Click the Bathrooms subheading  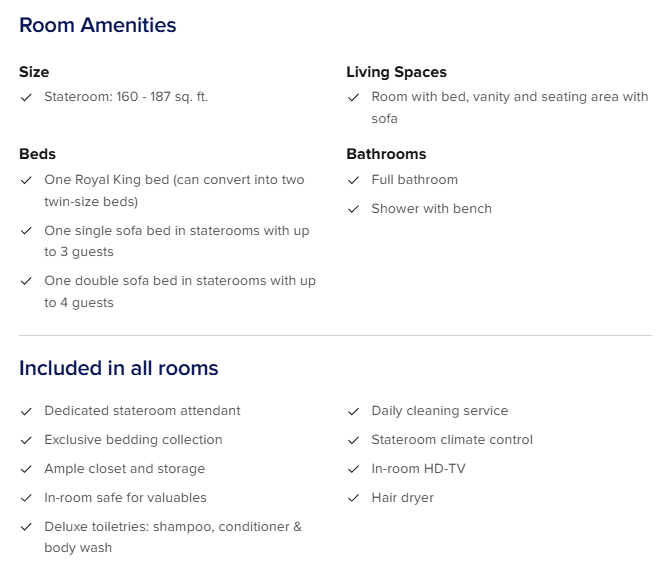[386, 154]
